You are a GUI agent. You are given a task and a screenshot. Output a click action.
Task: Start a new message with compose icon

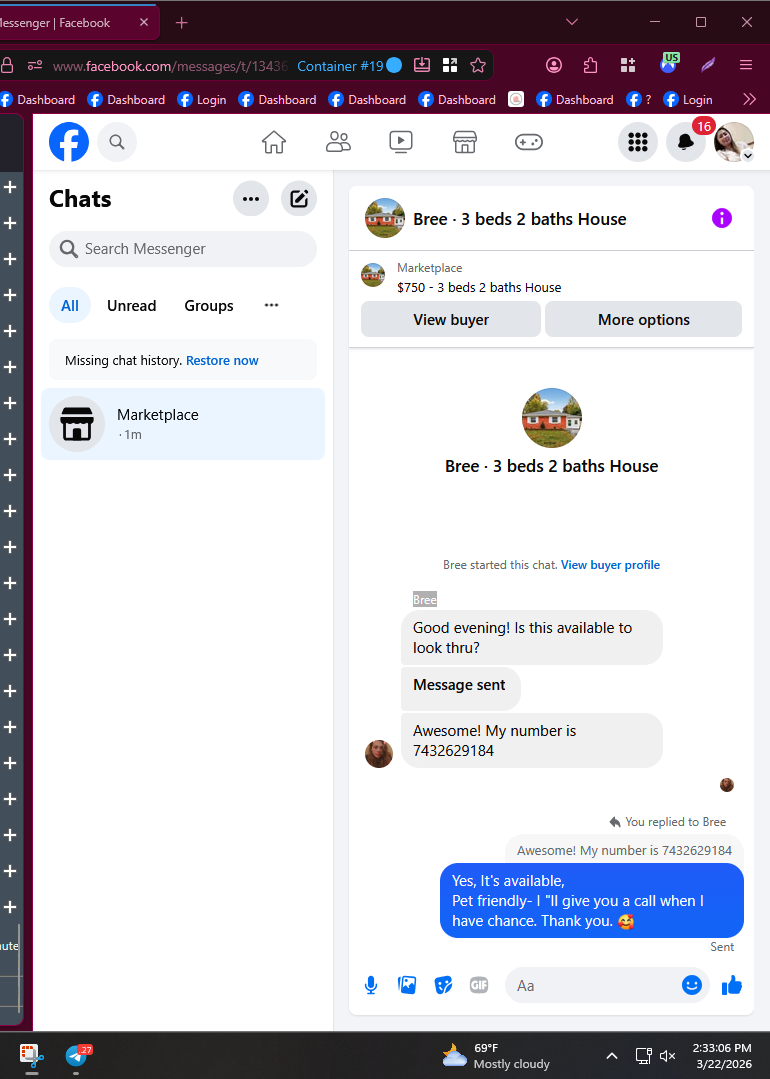click(x=299, y=199)
